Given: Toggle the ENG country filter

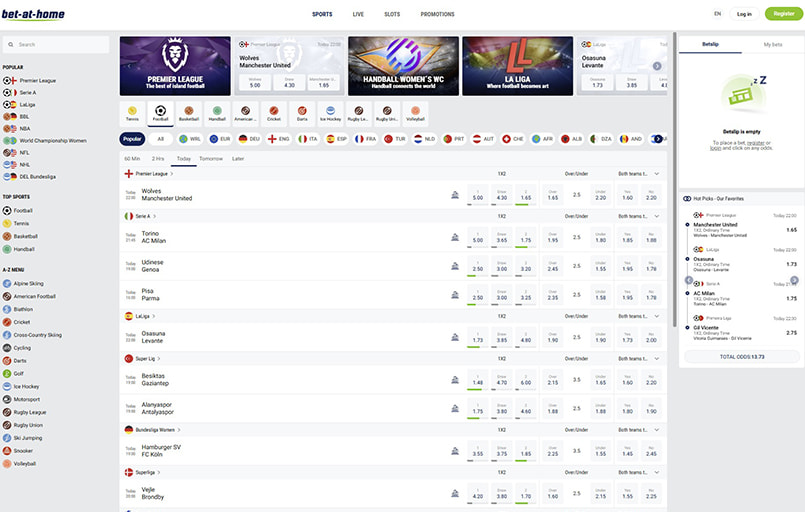Looking at the screenshot, I should tap(279, 139).
